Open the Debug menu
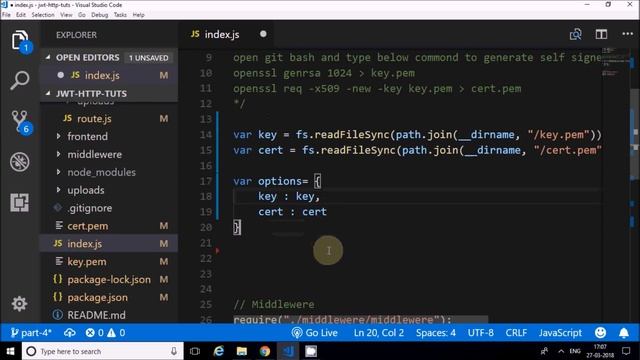 [100, 15]
